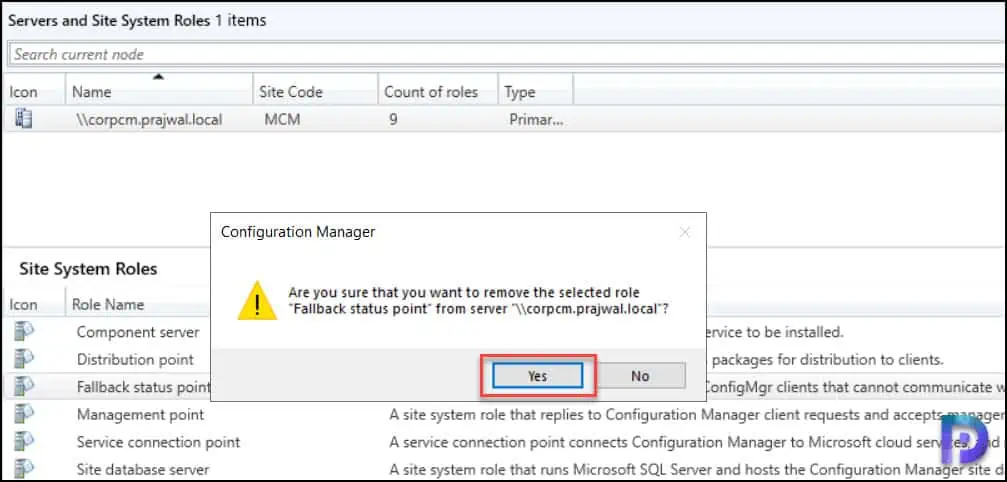Screen dimensions: 1007x482
Task: Select the \\corpcm.prajwal.local server icon
Action: click(x=24, y=119)
